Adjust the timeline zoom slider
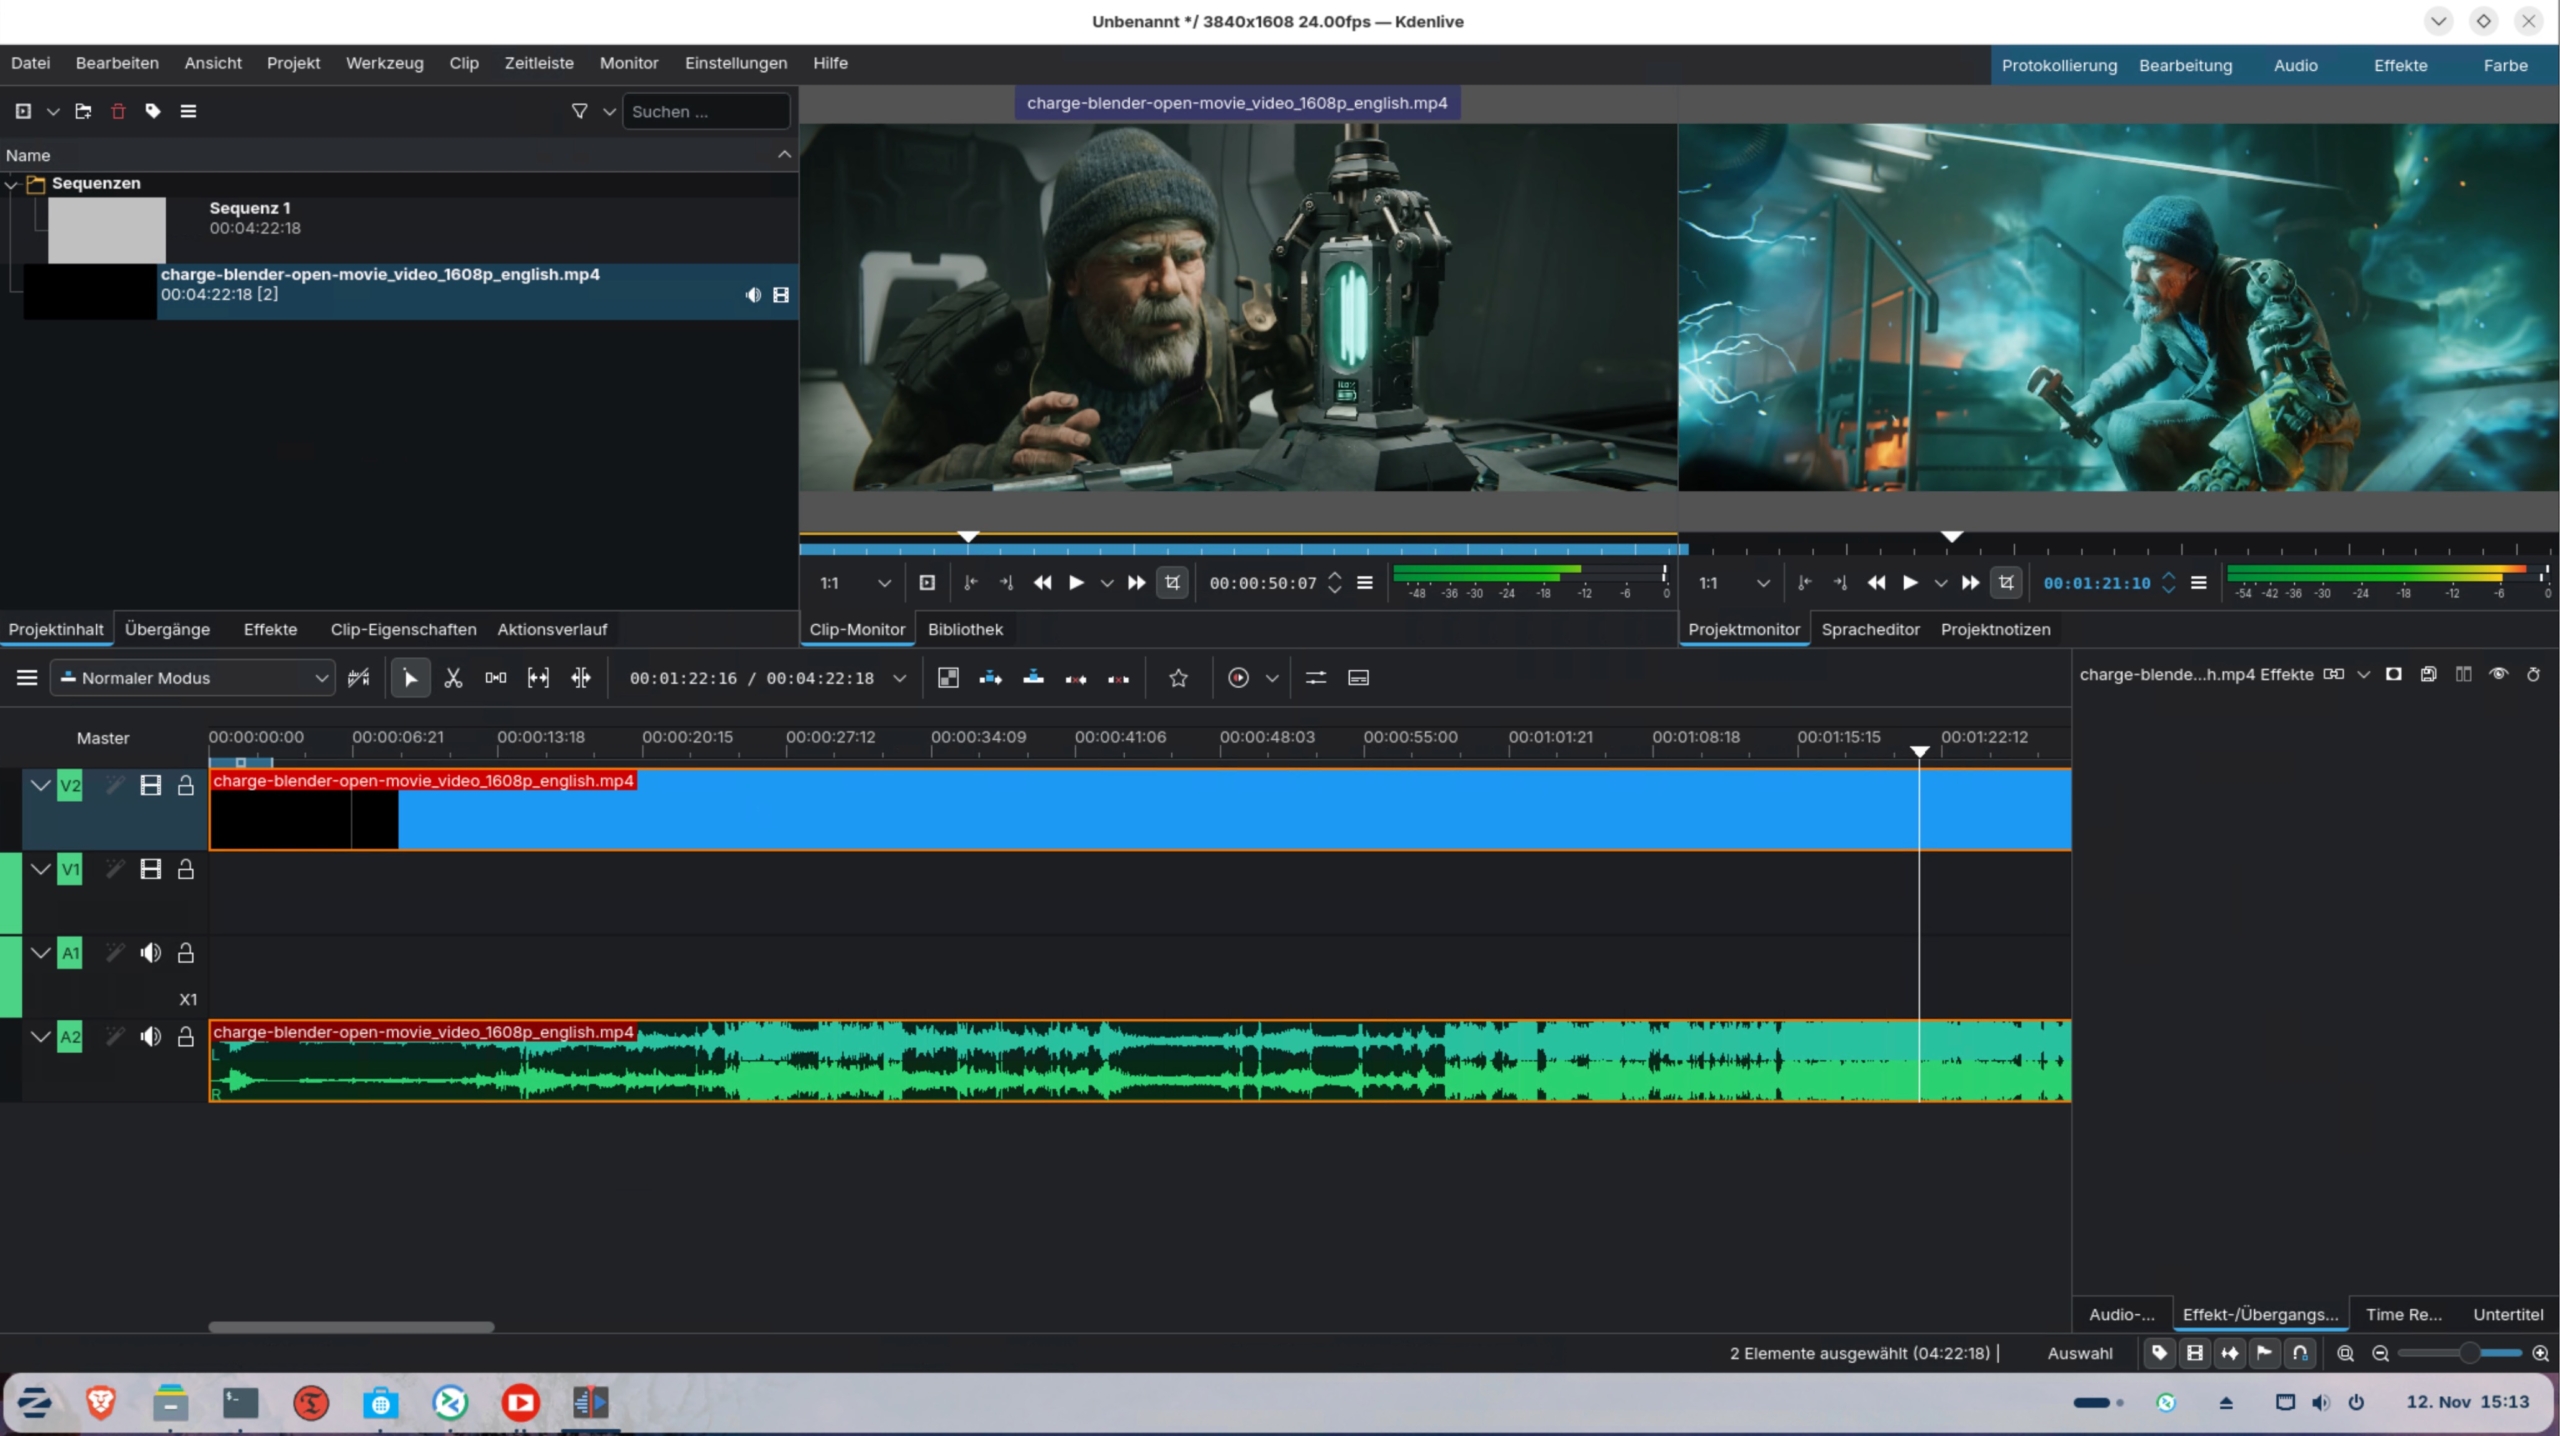Screen dimensions: 2560x1436 coord(2468,1353)
